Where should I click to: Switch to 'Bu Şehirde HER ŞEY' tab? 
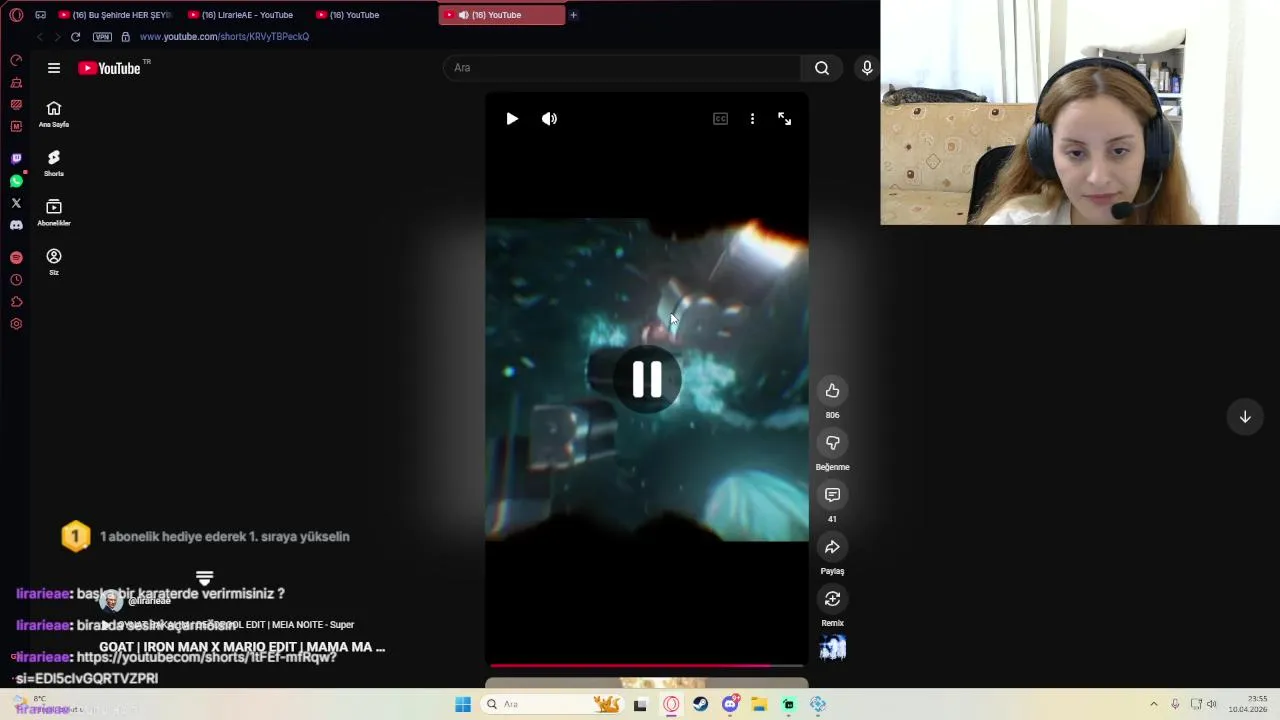(x=116, y=15)
